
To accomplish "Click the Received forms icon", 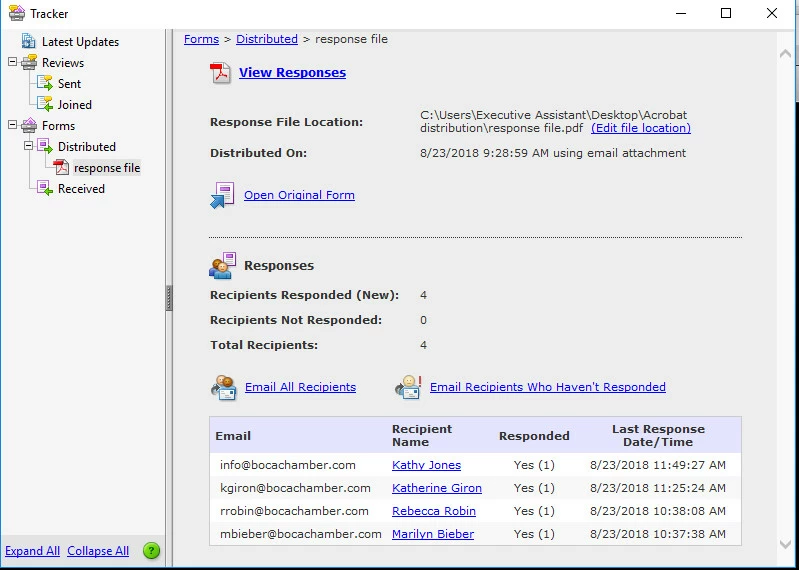I will coord(45,188).
